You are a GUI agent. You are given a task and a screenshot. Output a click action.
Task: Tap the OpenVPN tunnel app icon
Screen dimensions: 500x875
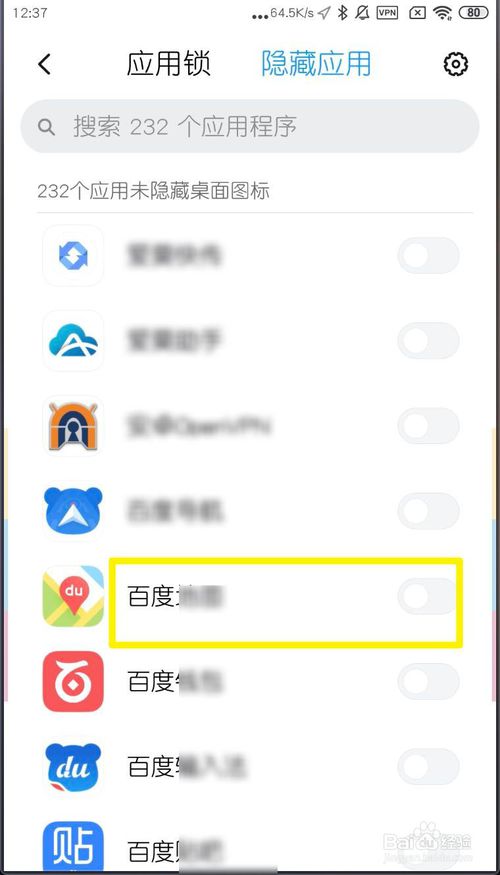point(73,426)
